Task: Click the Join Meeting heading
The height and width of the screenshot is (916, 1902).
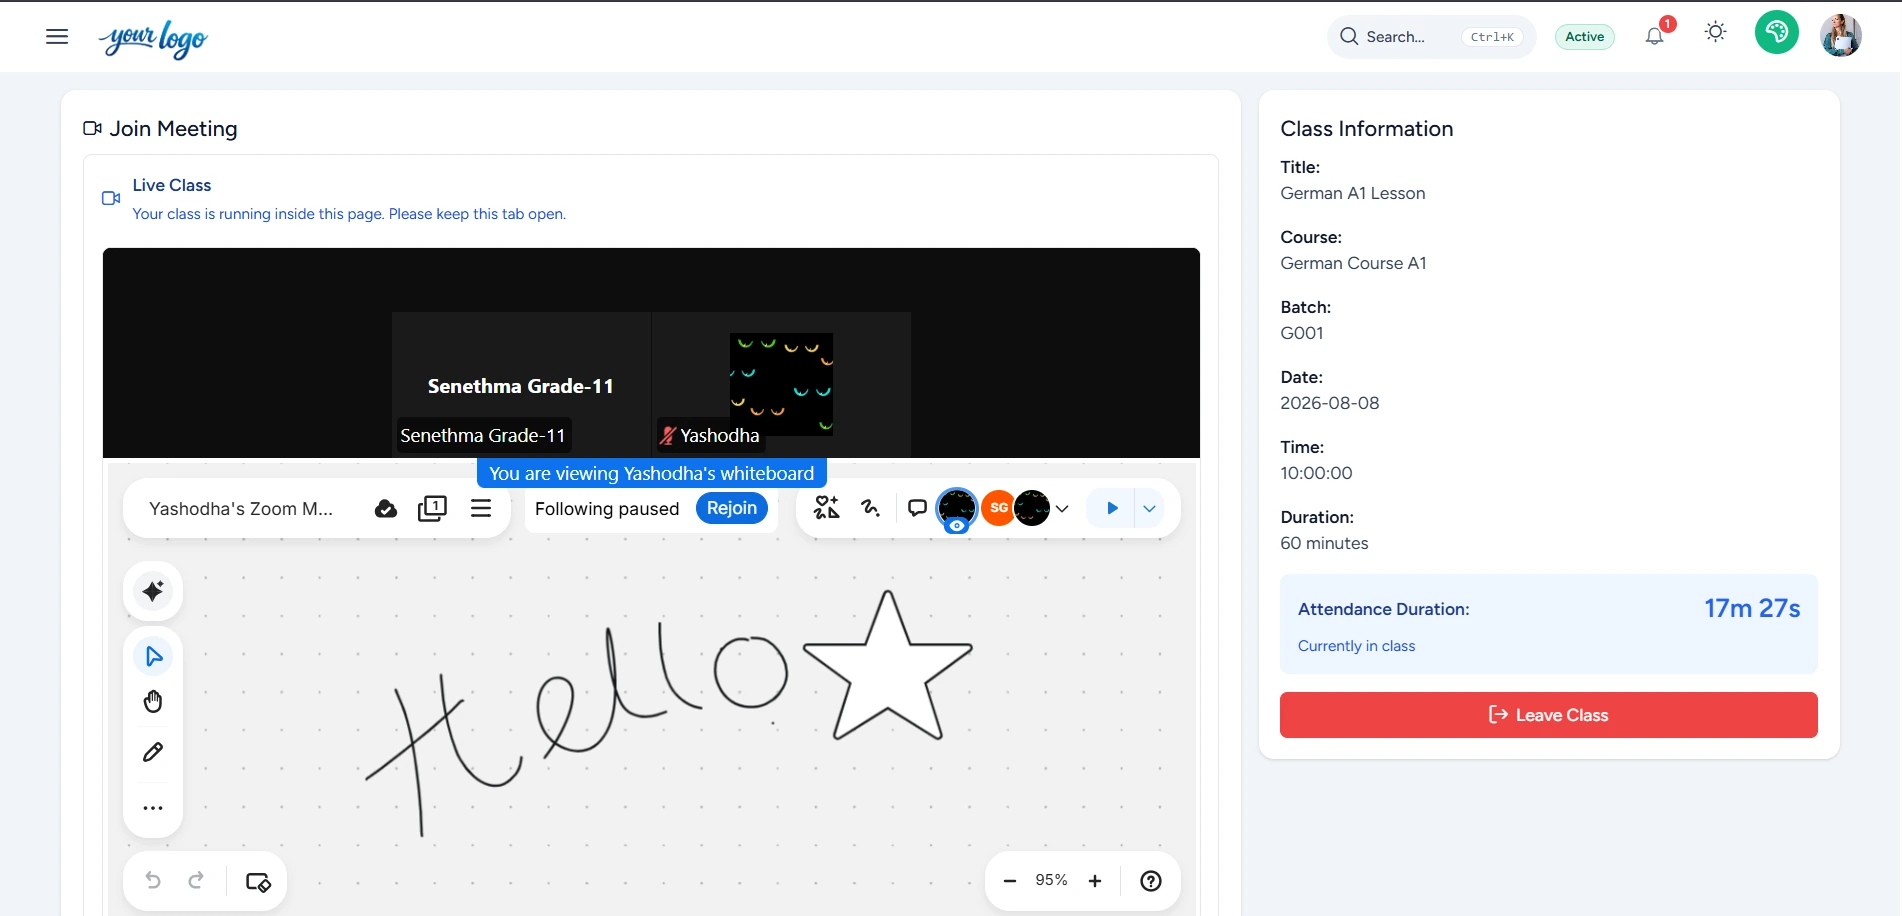Action: [173, 129]
